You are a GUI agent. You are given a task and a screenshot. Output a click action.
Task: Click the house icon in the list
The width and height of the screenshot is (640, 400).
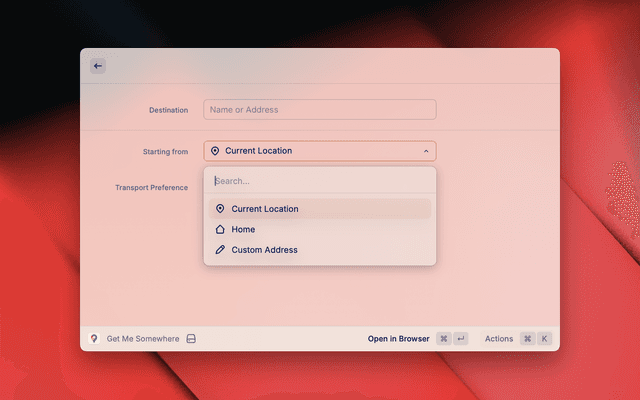tap(220, 229)
